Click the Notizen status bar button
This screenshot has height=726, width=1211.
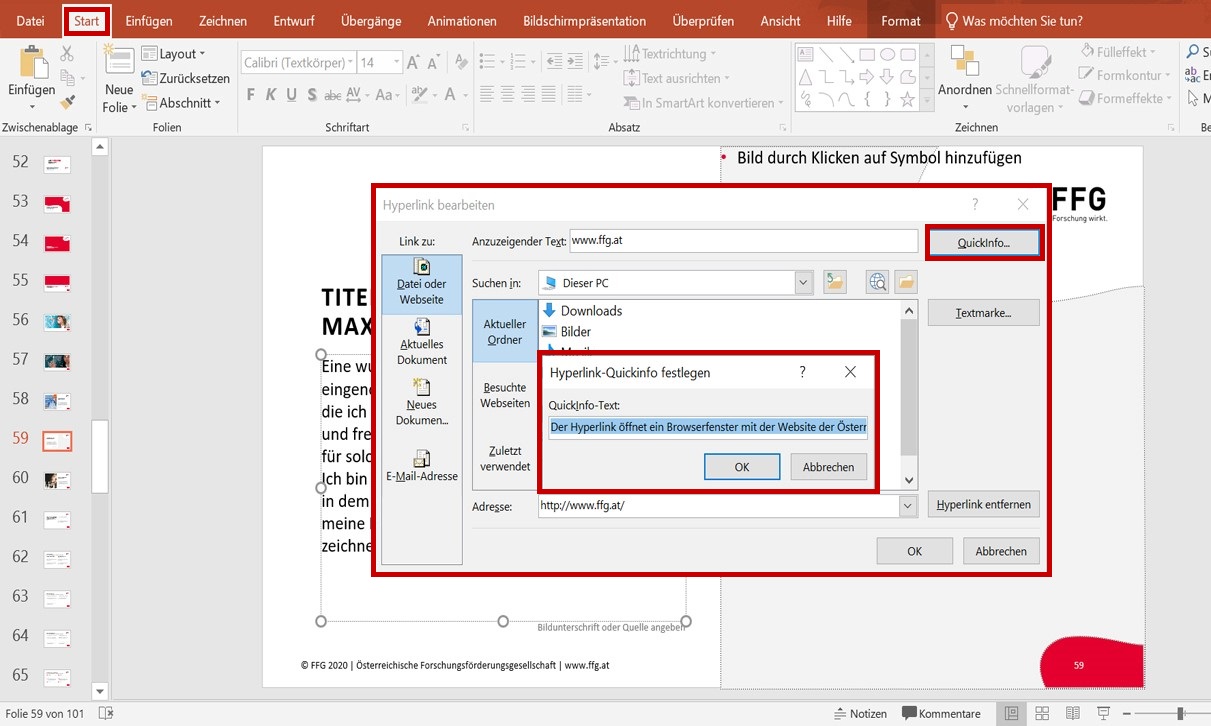(x=860, y=713)
